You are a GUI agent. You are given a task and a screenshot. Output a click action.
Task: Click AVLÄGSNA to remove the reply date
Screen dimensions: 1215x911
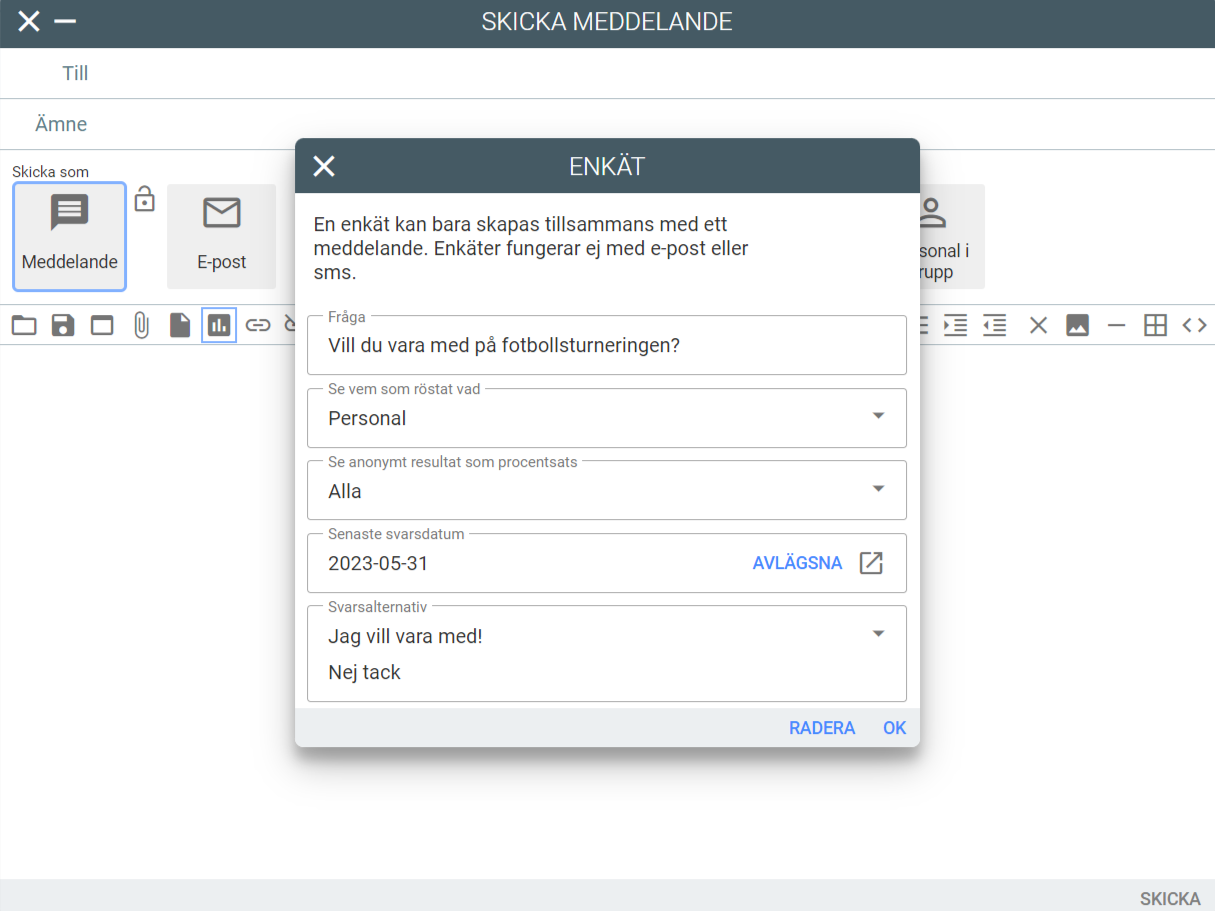[797, 563]
